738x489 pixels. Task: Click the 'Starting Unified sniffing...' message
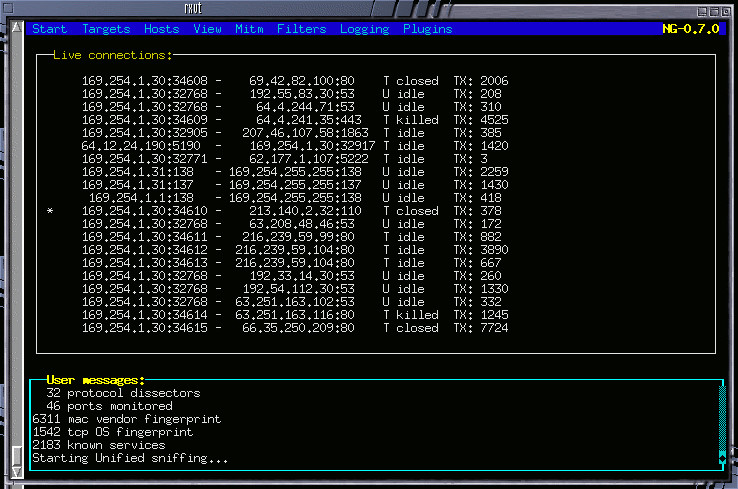coord(130,458)
